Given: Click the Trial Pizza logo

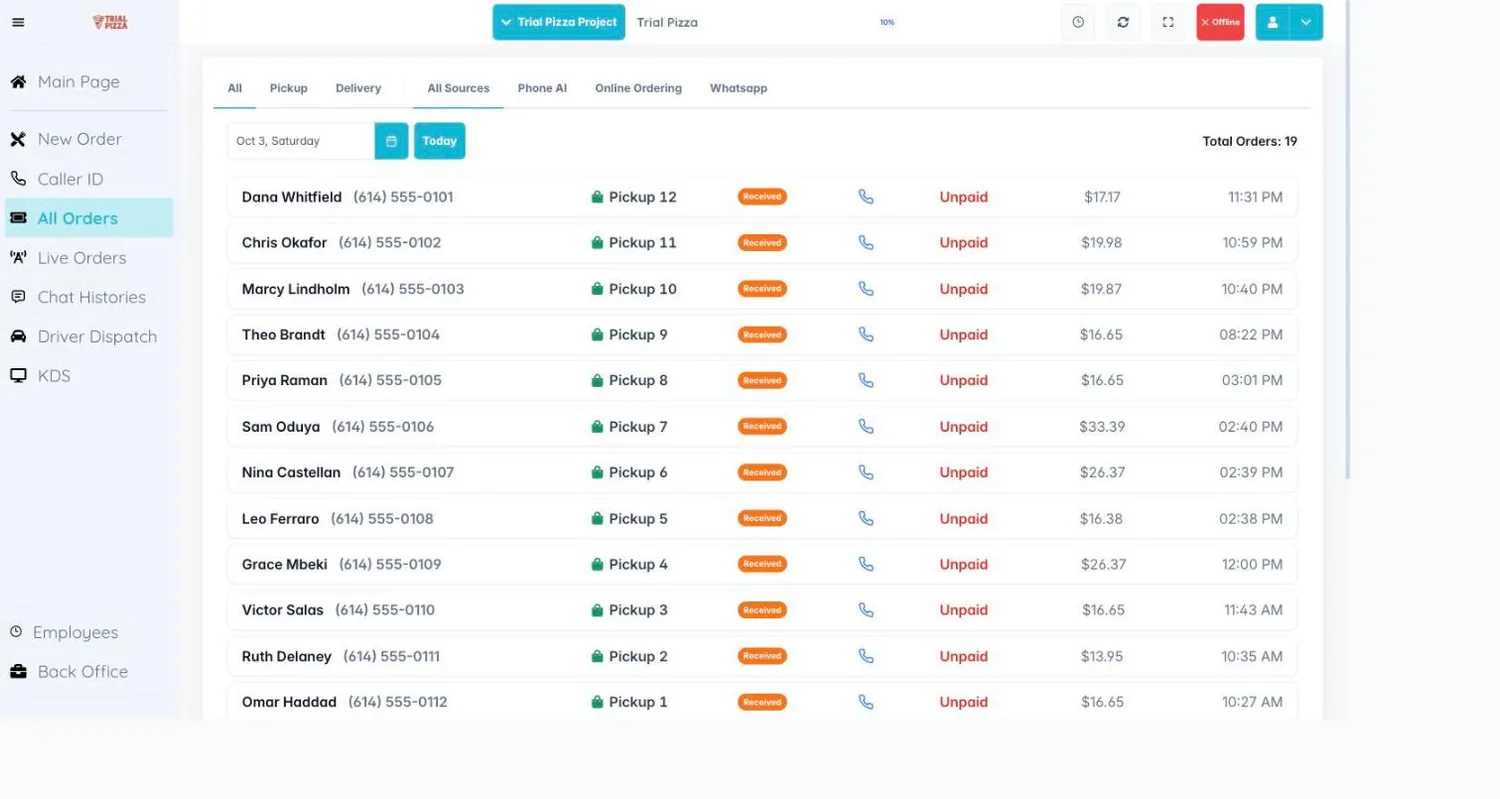Looking at the screenshot, I should point(110,22).
